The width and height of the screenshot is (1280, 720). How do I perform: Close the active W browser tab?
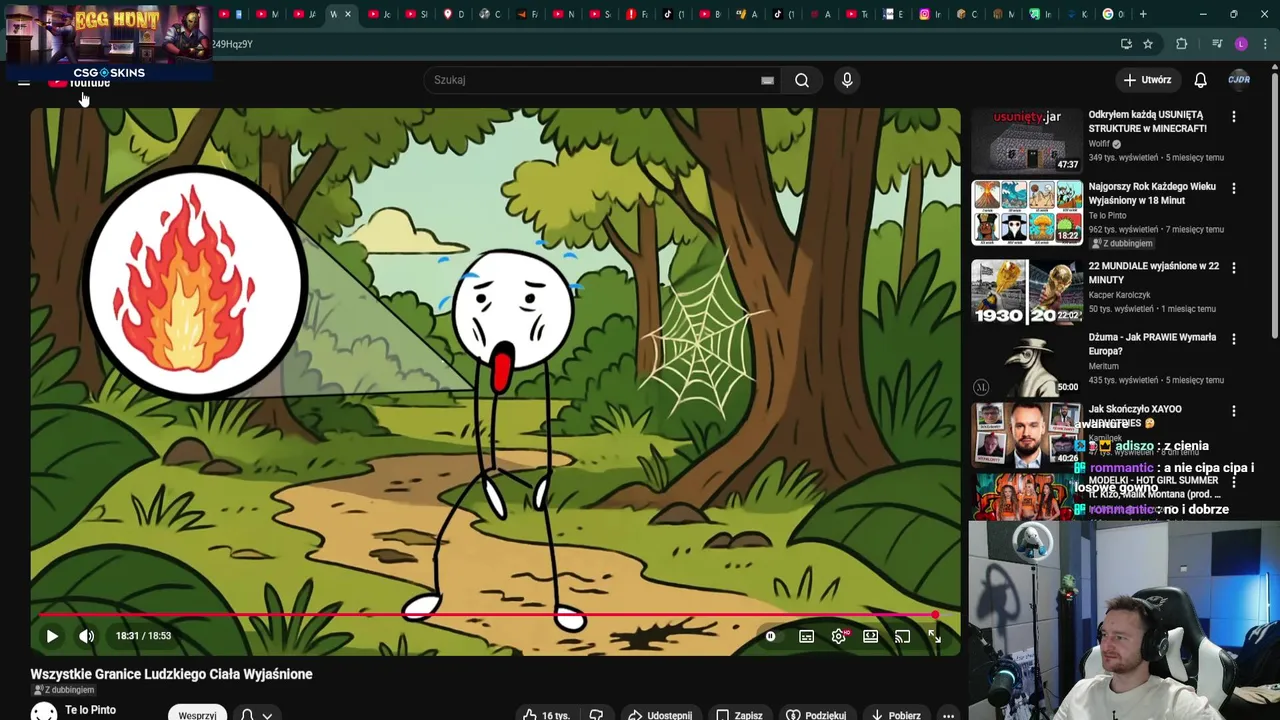348,14
